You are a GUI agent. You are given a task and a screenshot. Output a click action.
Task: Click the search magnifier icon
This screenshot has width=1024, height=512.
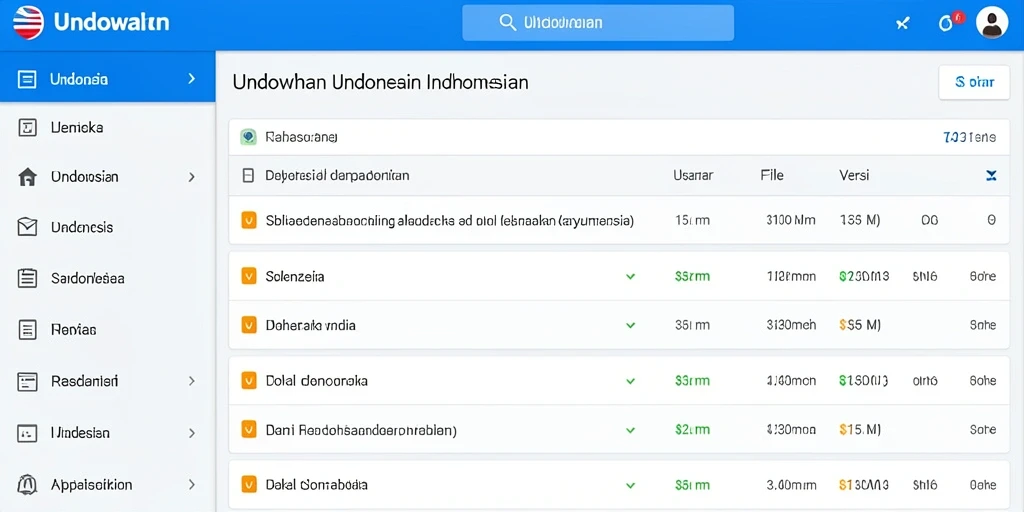click(x=507, y=23)
